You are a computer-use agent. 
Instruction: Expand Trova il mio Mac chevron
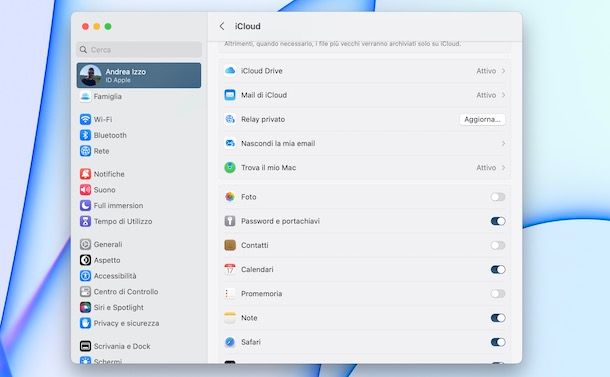click(503, 167)
